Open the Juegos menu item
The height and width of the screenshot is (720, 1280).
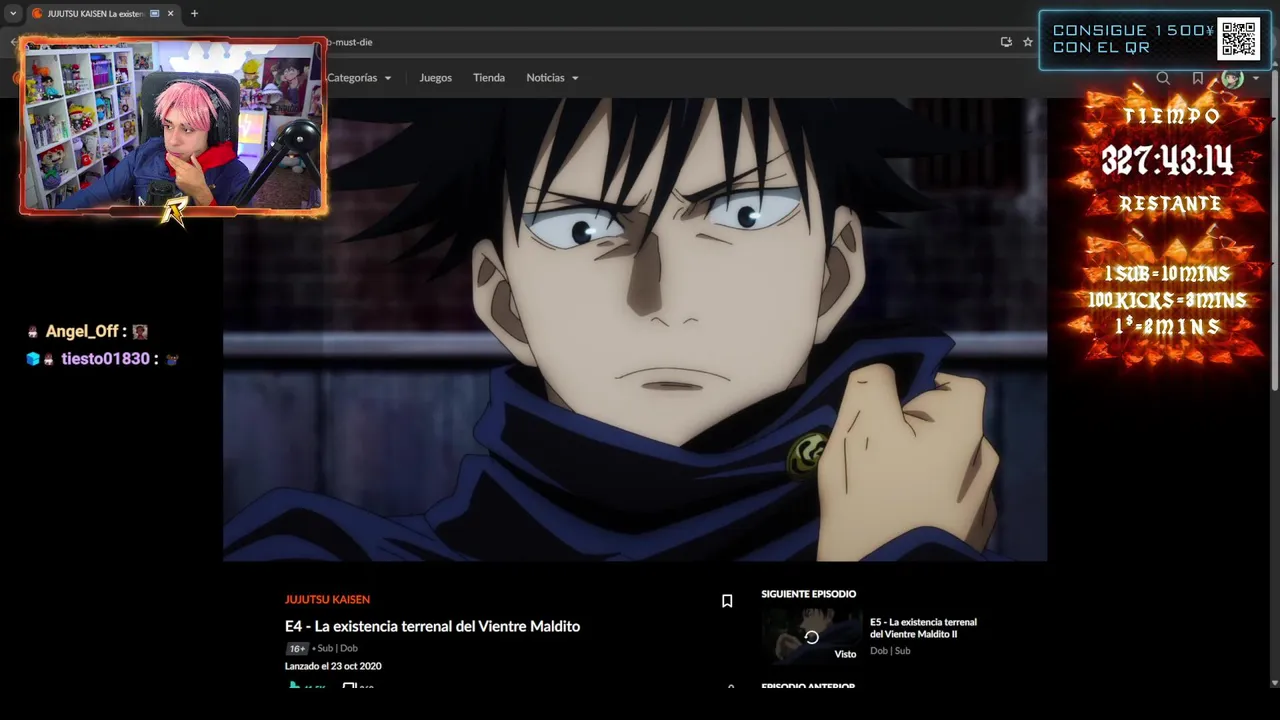pos(435,78)
